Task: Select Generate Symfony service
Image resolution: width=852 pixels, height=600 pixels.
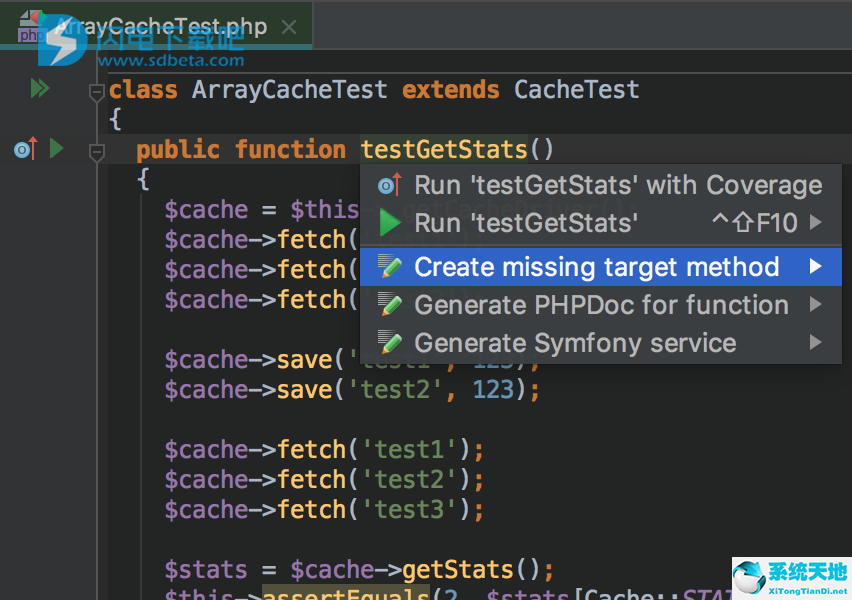Action: (600, 343)
